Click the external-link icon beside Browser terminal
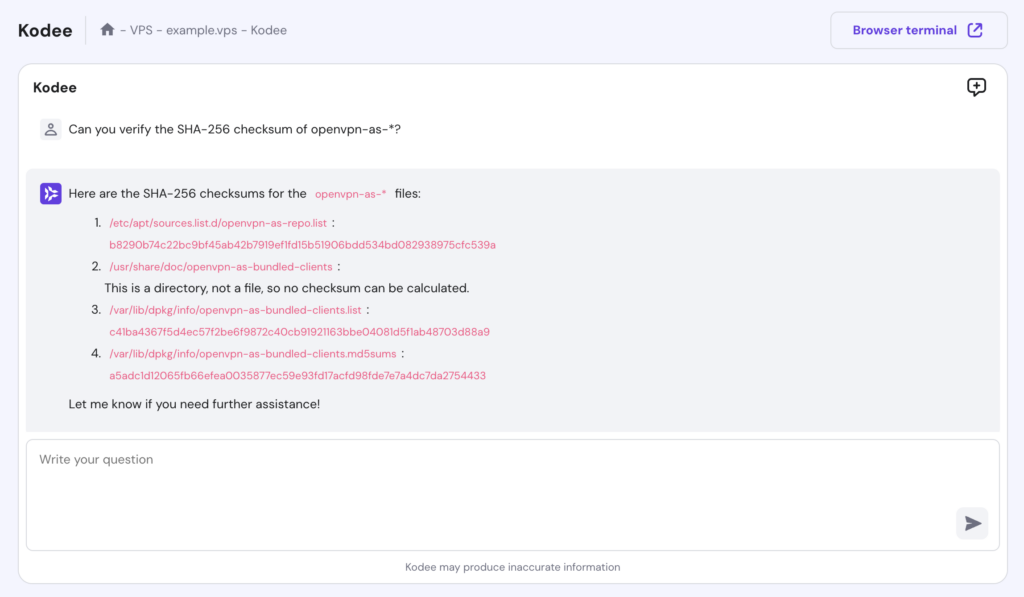1024x597 pixels. pyautogui.click(x=974, y=30)
